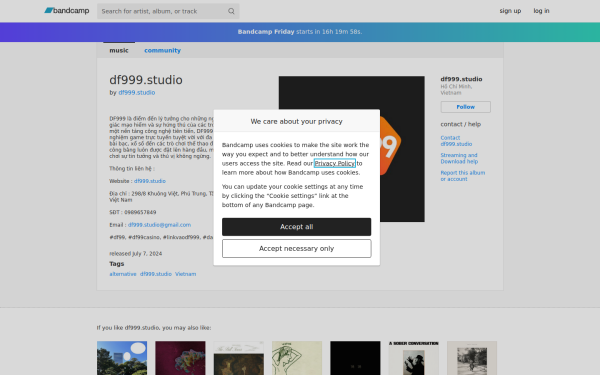Screen dimensions: 600x375
Task: Open the df999.studio website link
Action: tap(150, 181)
